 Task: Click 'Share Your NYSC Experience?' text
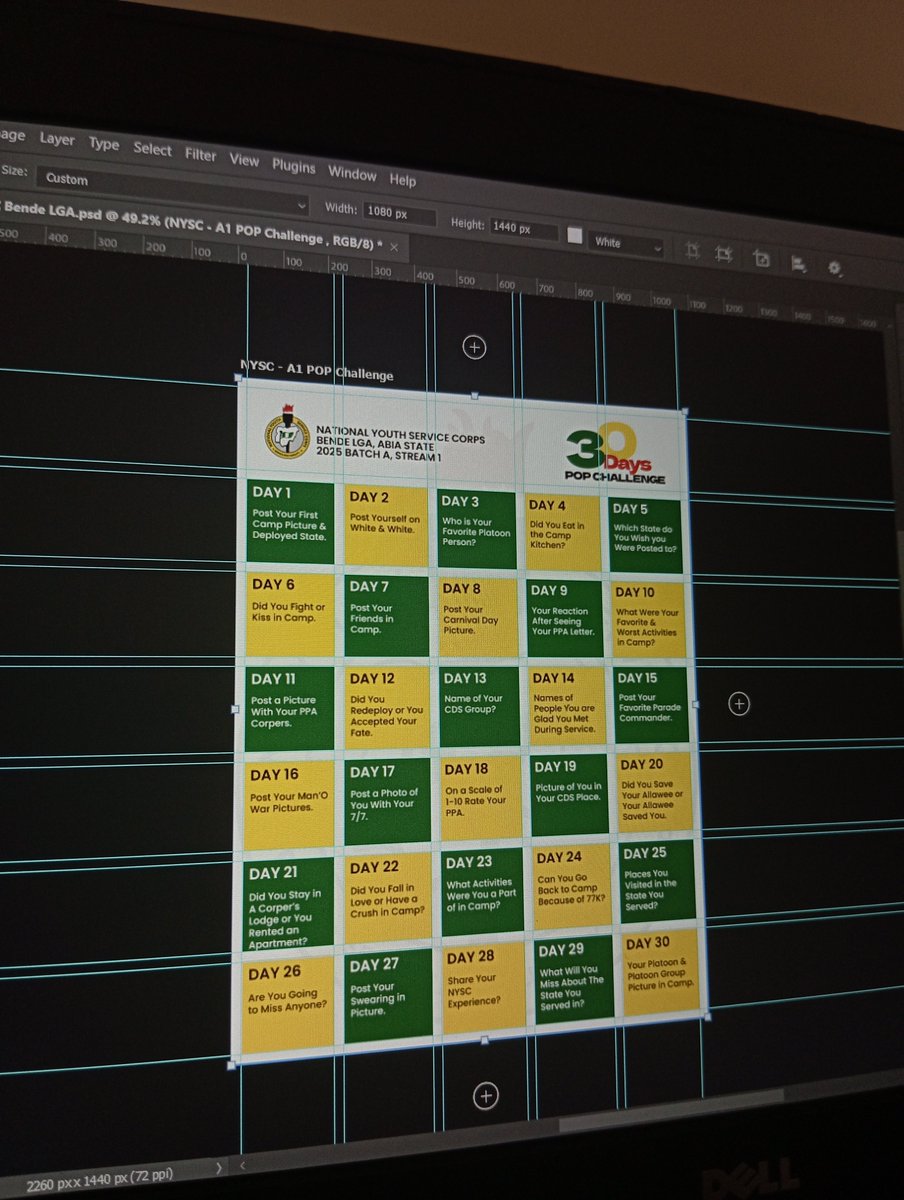[x=473, y=989]
